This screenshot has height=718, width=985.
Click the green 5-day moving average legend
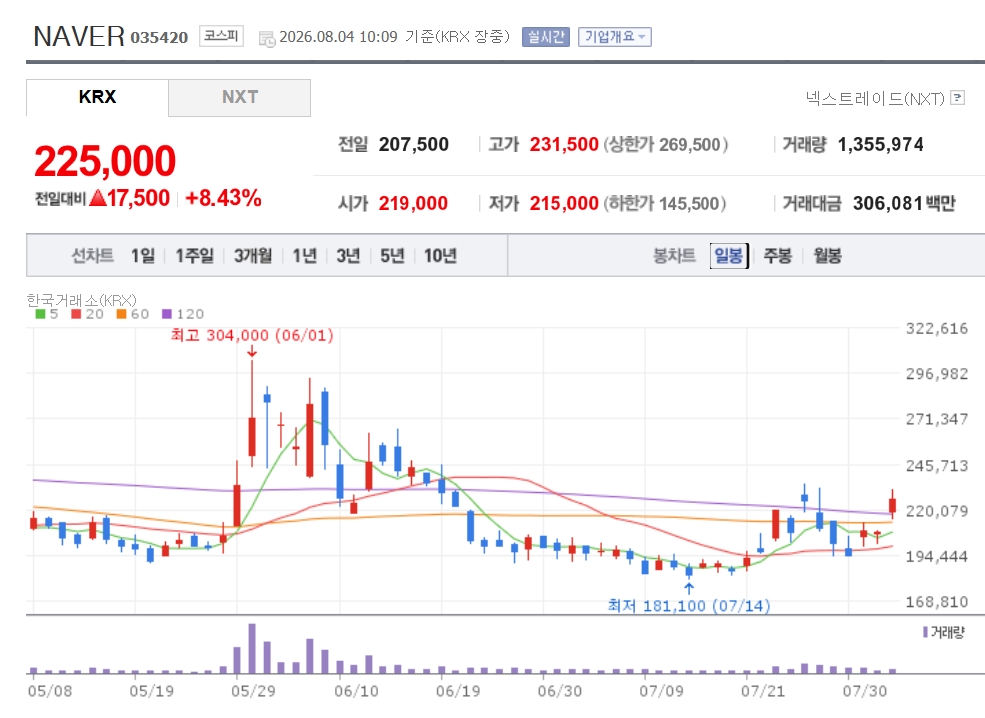[x=47, y=314]
